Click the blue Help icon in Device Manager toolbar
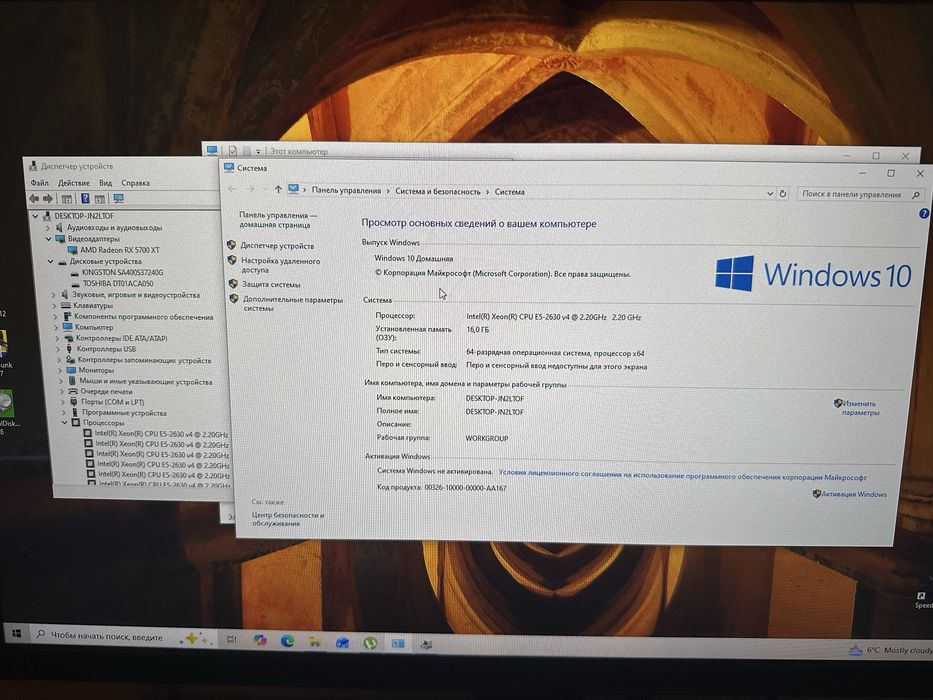 [85, 198]
